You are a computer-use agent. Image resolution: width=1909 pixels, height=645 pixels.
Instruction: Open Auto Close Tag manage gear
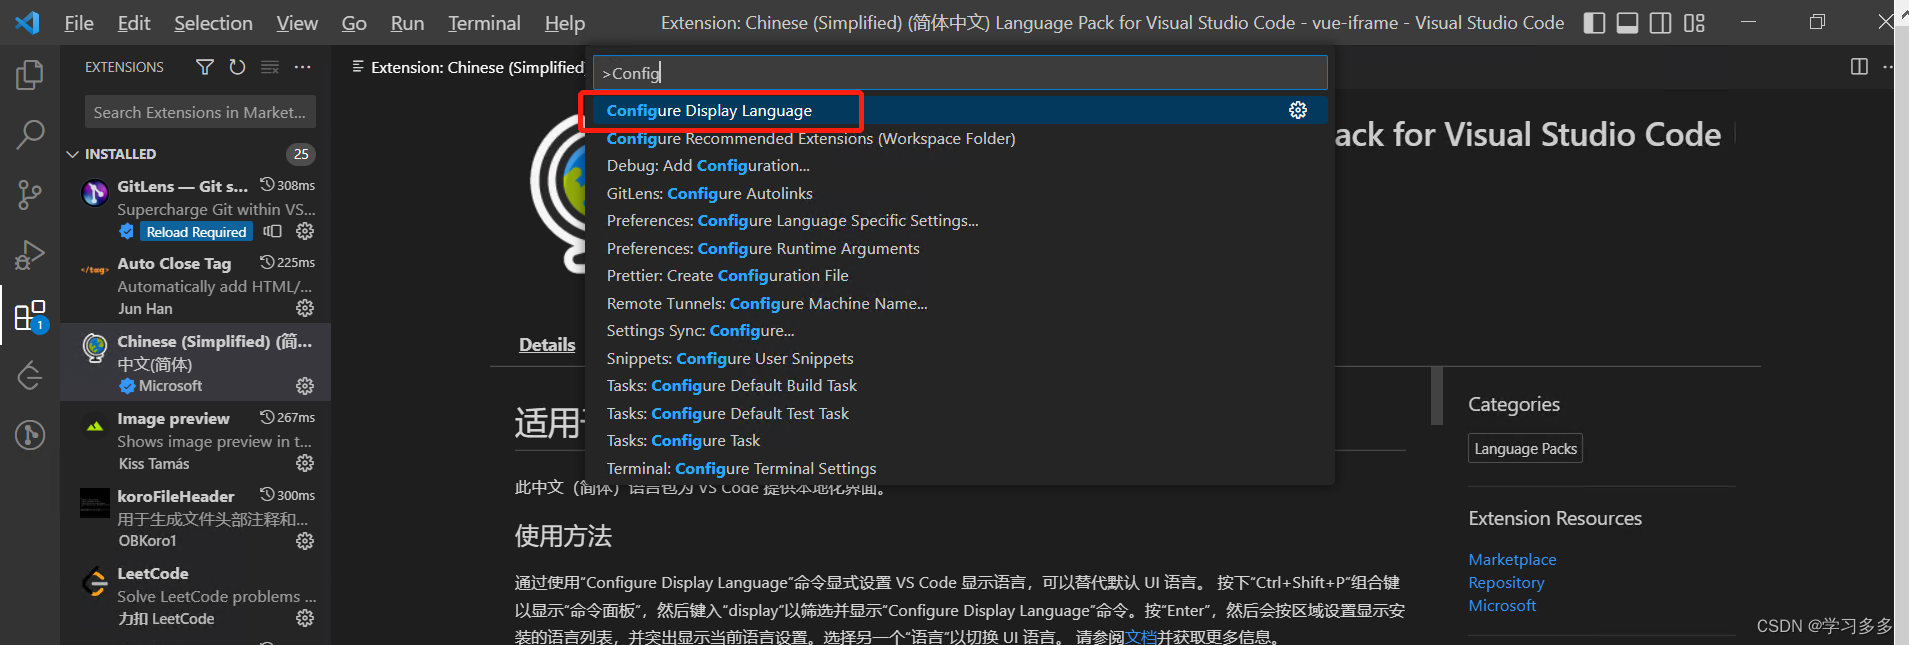click(305, 308)
